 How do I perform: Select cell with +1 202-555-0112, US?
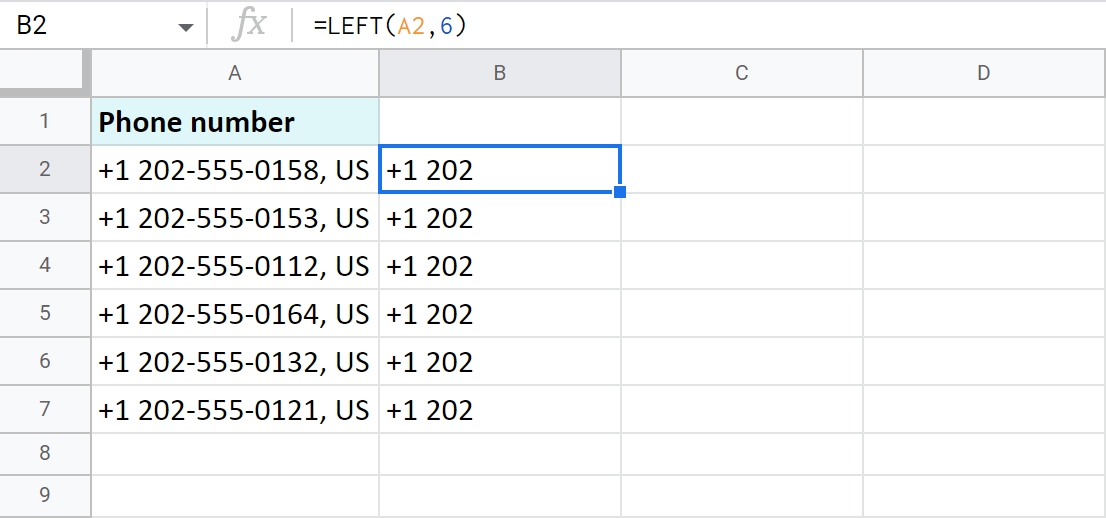coord(235,266)
